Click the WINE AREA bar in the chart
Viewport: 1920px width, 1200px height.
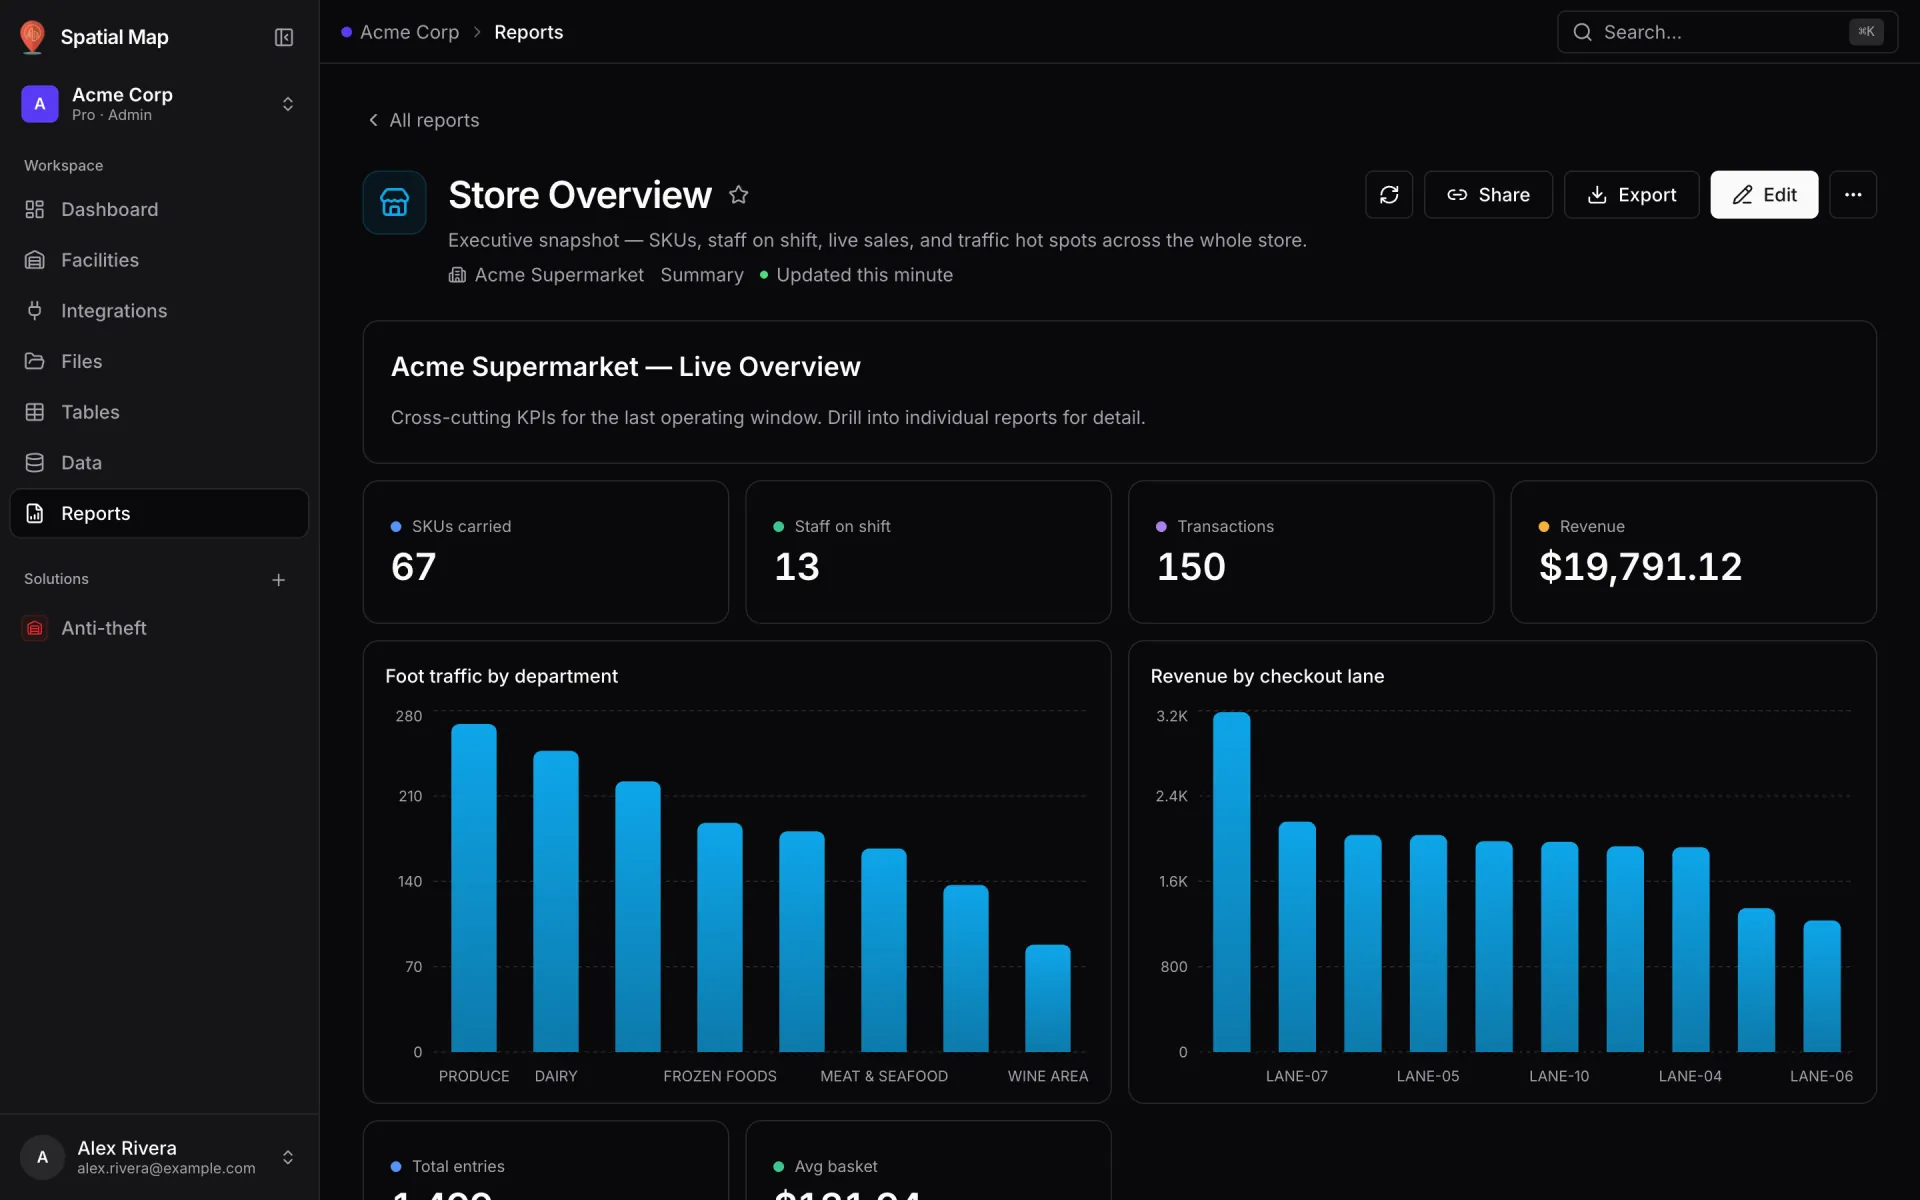click(1048, 998)
